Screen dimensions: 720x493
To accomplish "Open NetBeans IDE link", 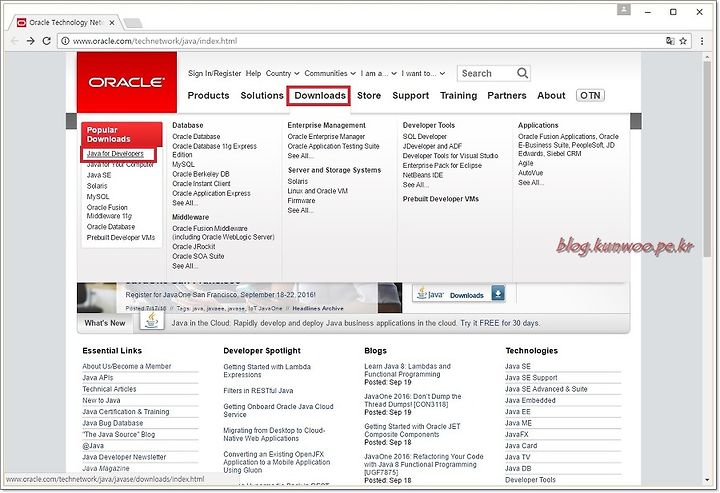I will click(x=422, y=175).
